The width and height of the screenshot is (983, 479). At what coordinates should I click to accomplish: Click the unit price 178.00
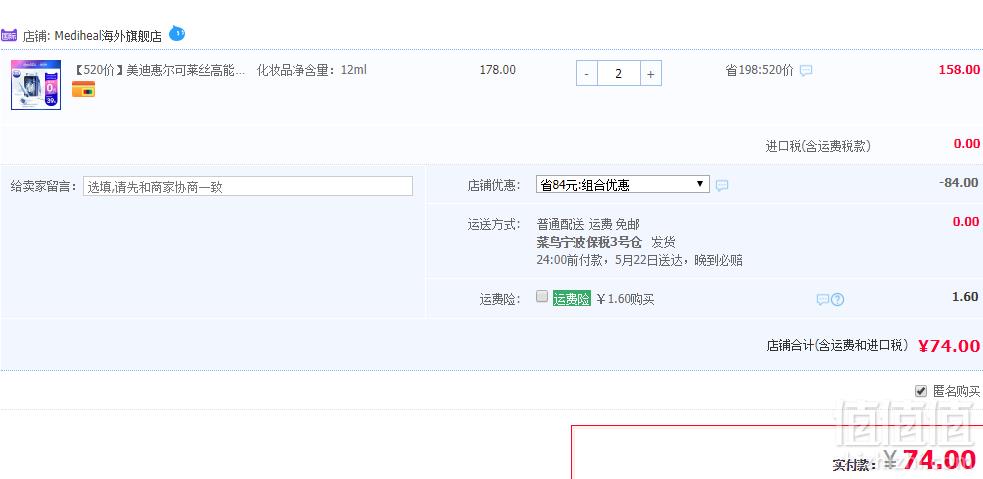(x=498, y=70)
